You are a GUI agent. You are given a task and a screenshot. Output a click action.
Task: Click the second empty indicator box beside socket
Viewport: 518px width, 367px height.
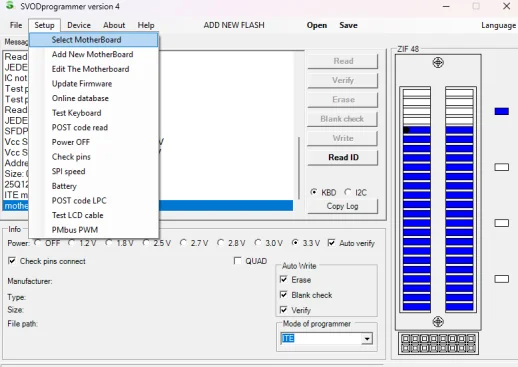501,223
